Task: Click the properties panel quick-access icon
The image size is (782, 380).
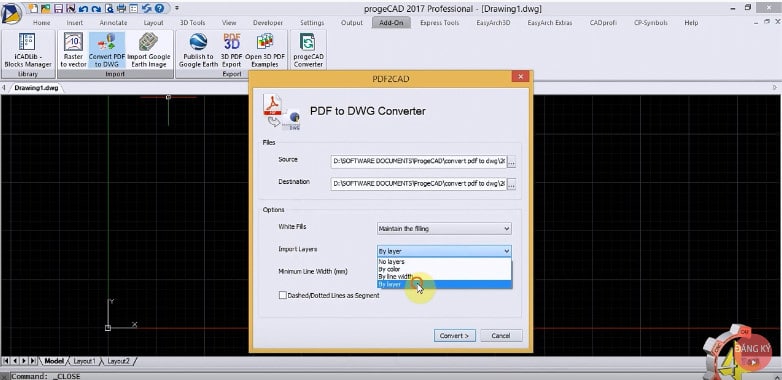Action: click(134, 8)
